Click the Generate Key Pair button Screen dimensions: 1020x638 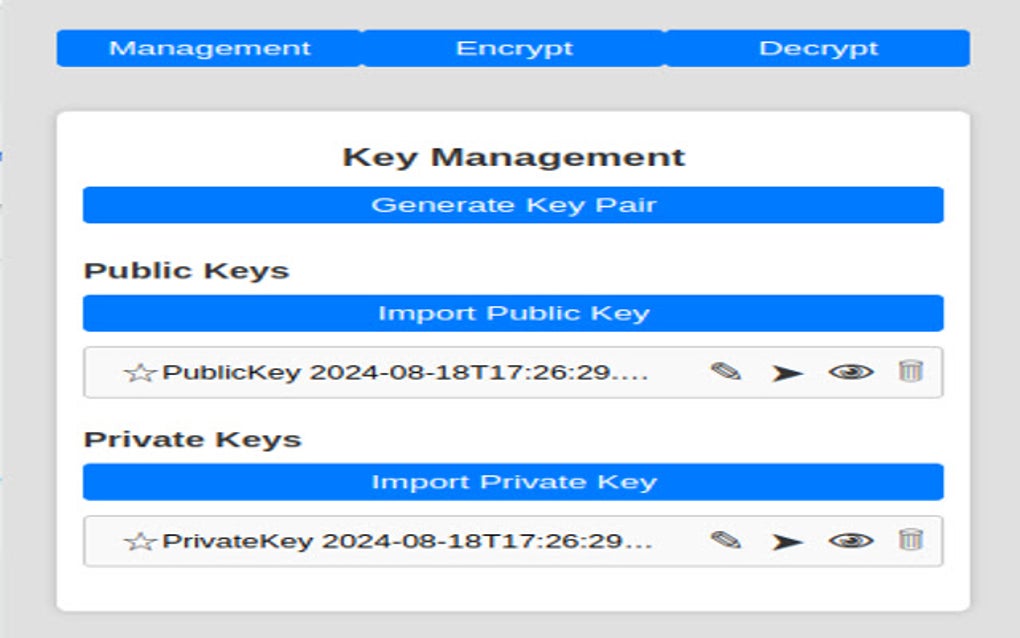tap(513, 204)
